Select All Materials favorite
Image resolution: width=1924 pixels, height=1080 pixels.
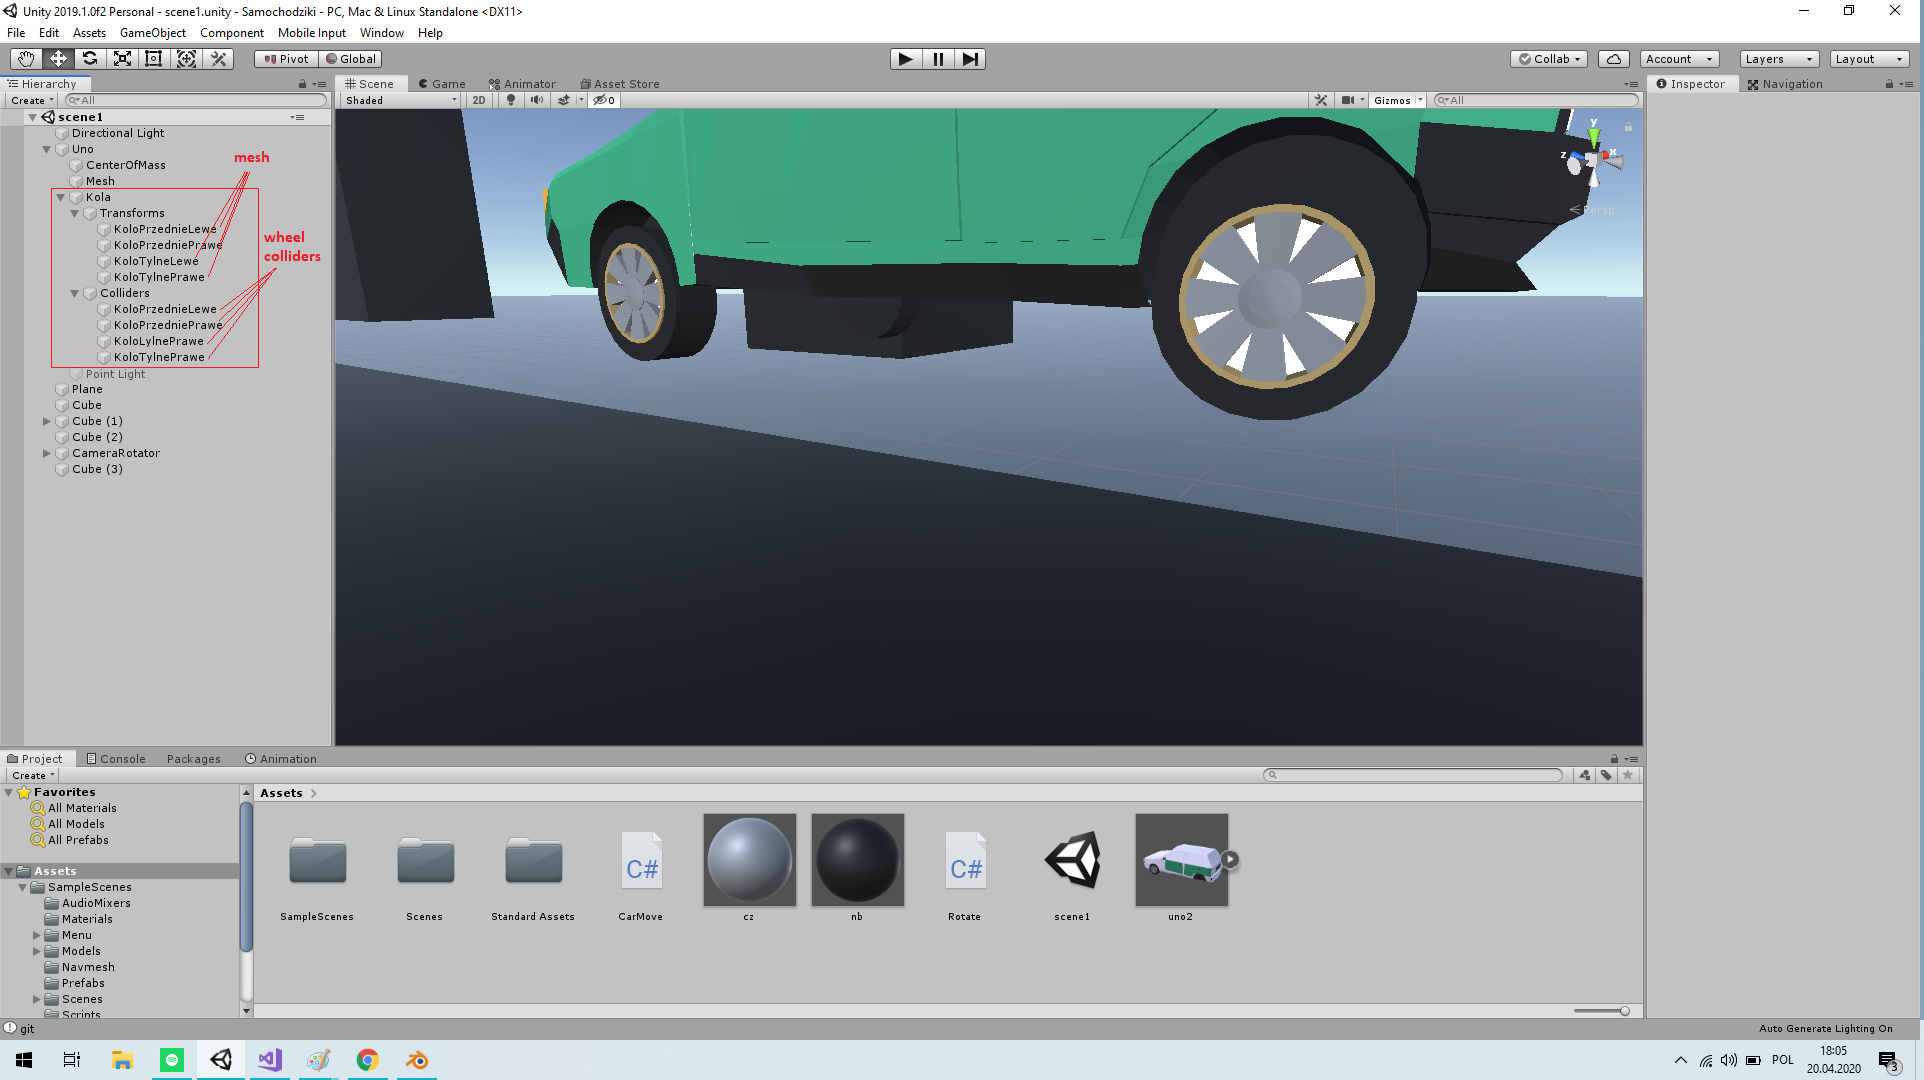(x=81, y=808)
